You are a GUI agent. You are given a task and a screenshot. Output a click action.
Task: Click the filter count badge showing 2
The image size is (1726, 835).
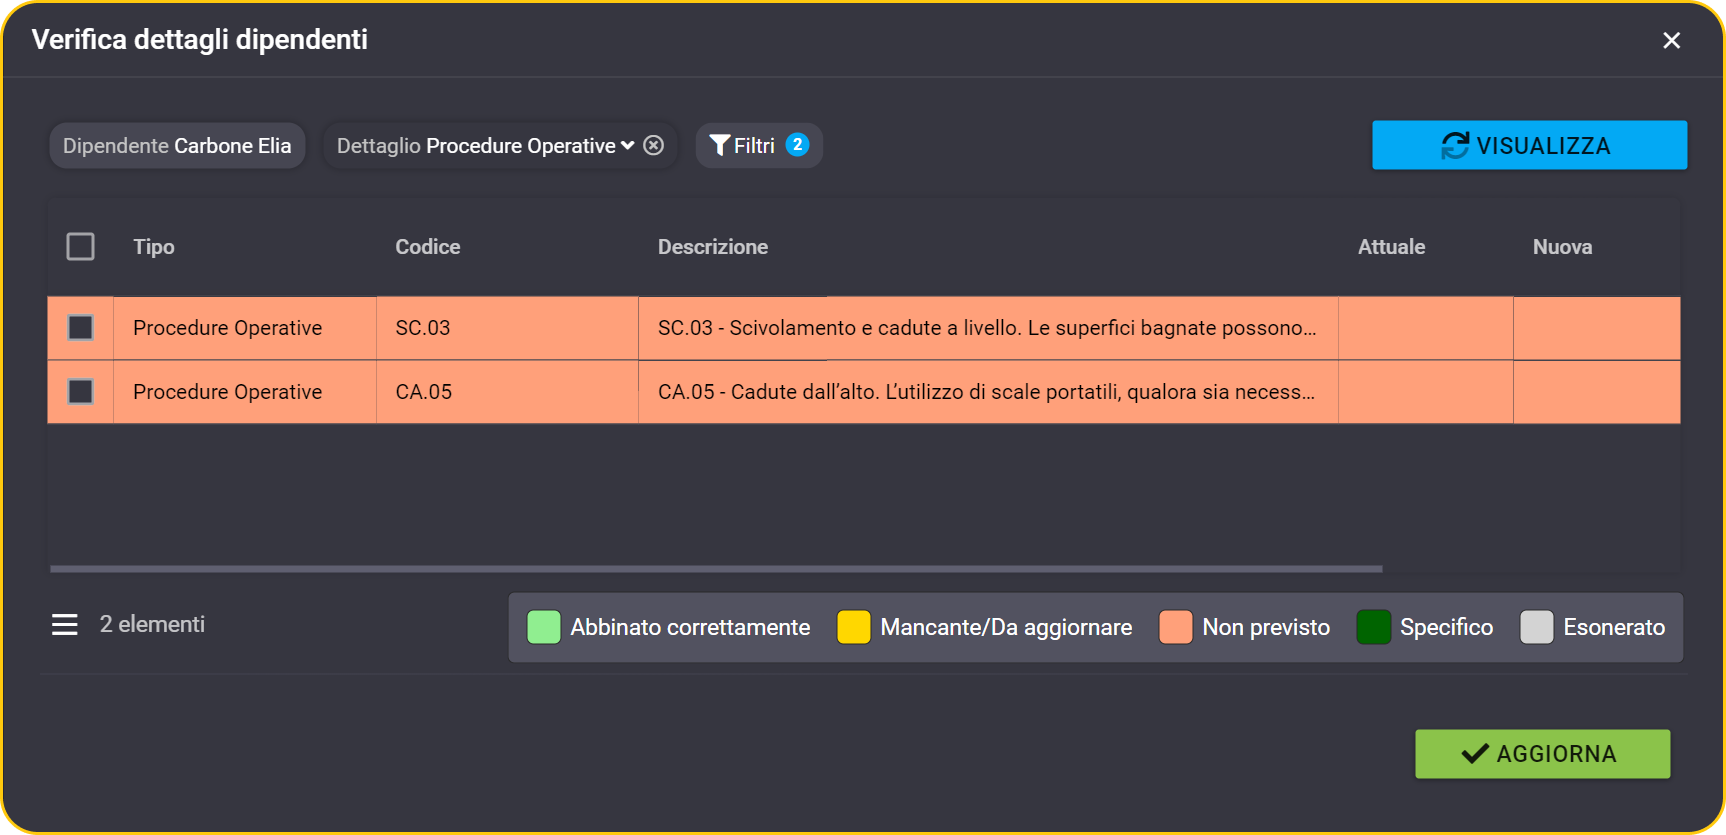point(797,144)
